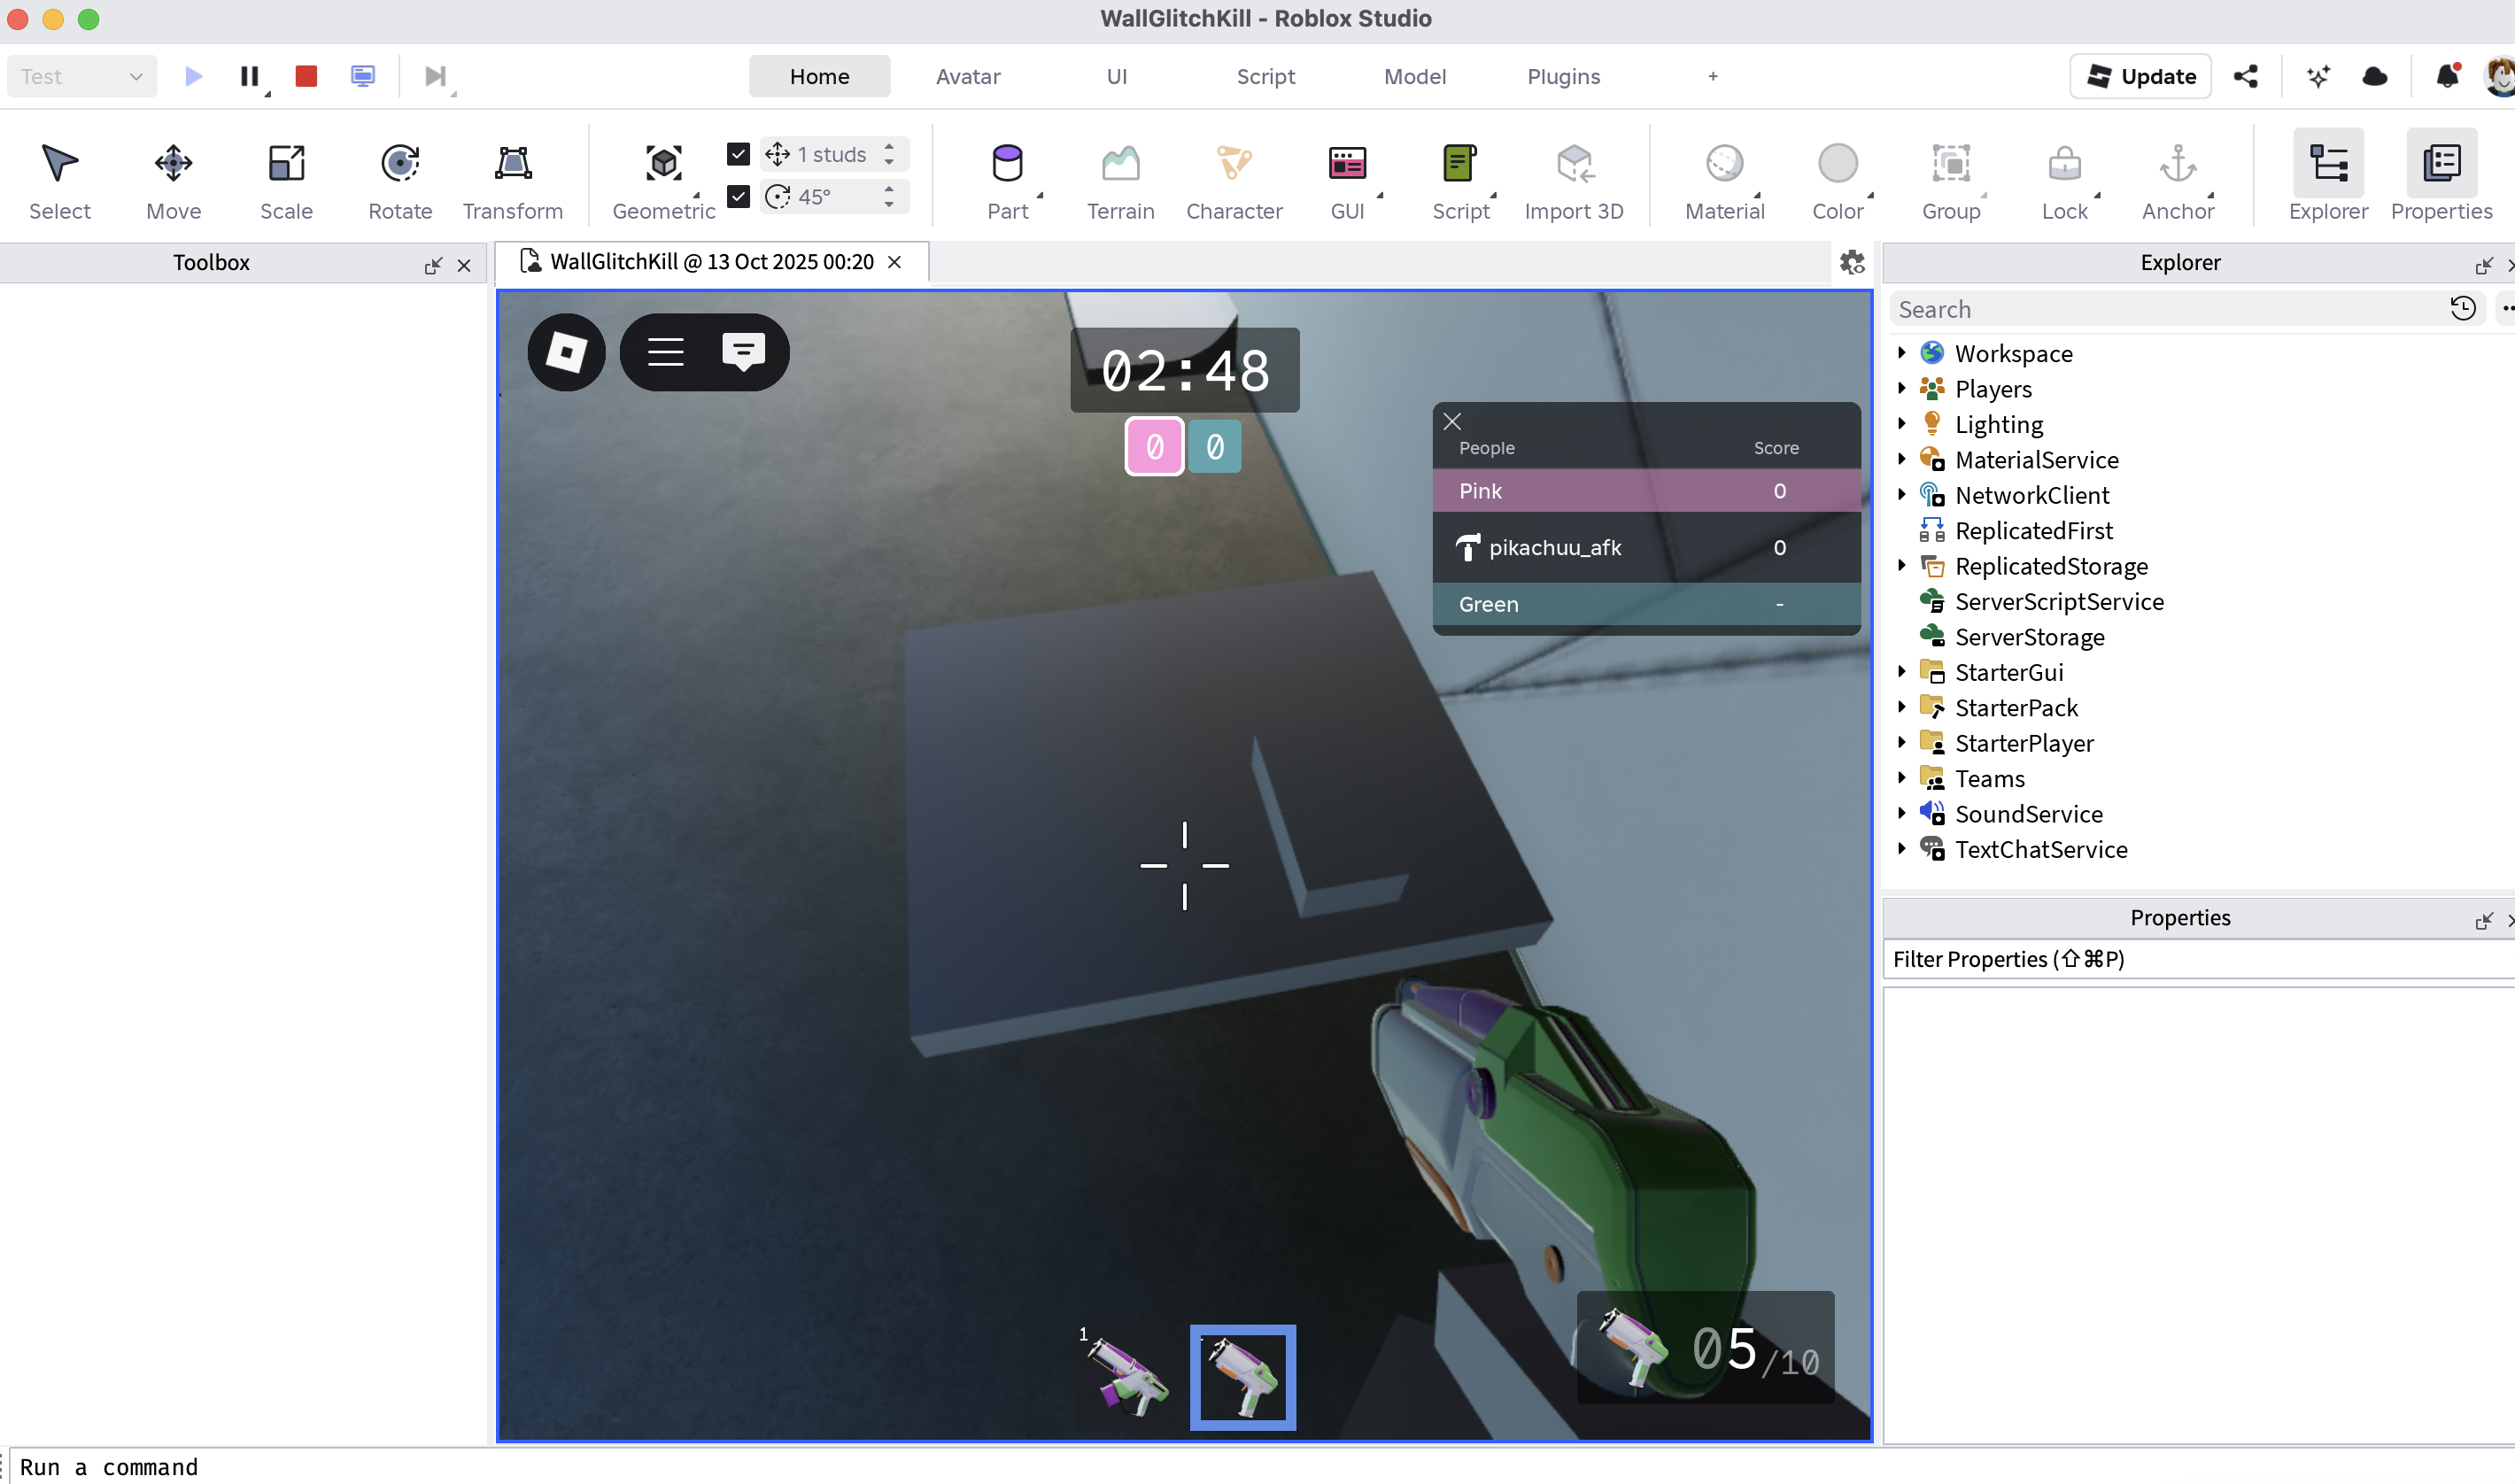Switch to the Model tab
The image size is (2515, 1484).
click(1414, 76)
